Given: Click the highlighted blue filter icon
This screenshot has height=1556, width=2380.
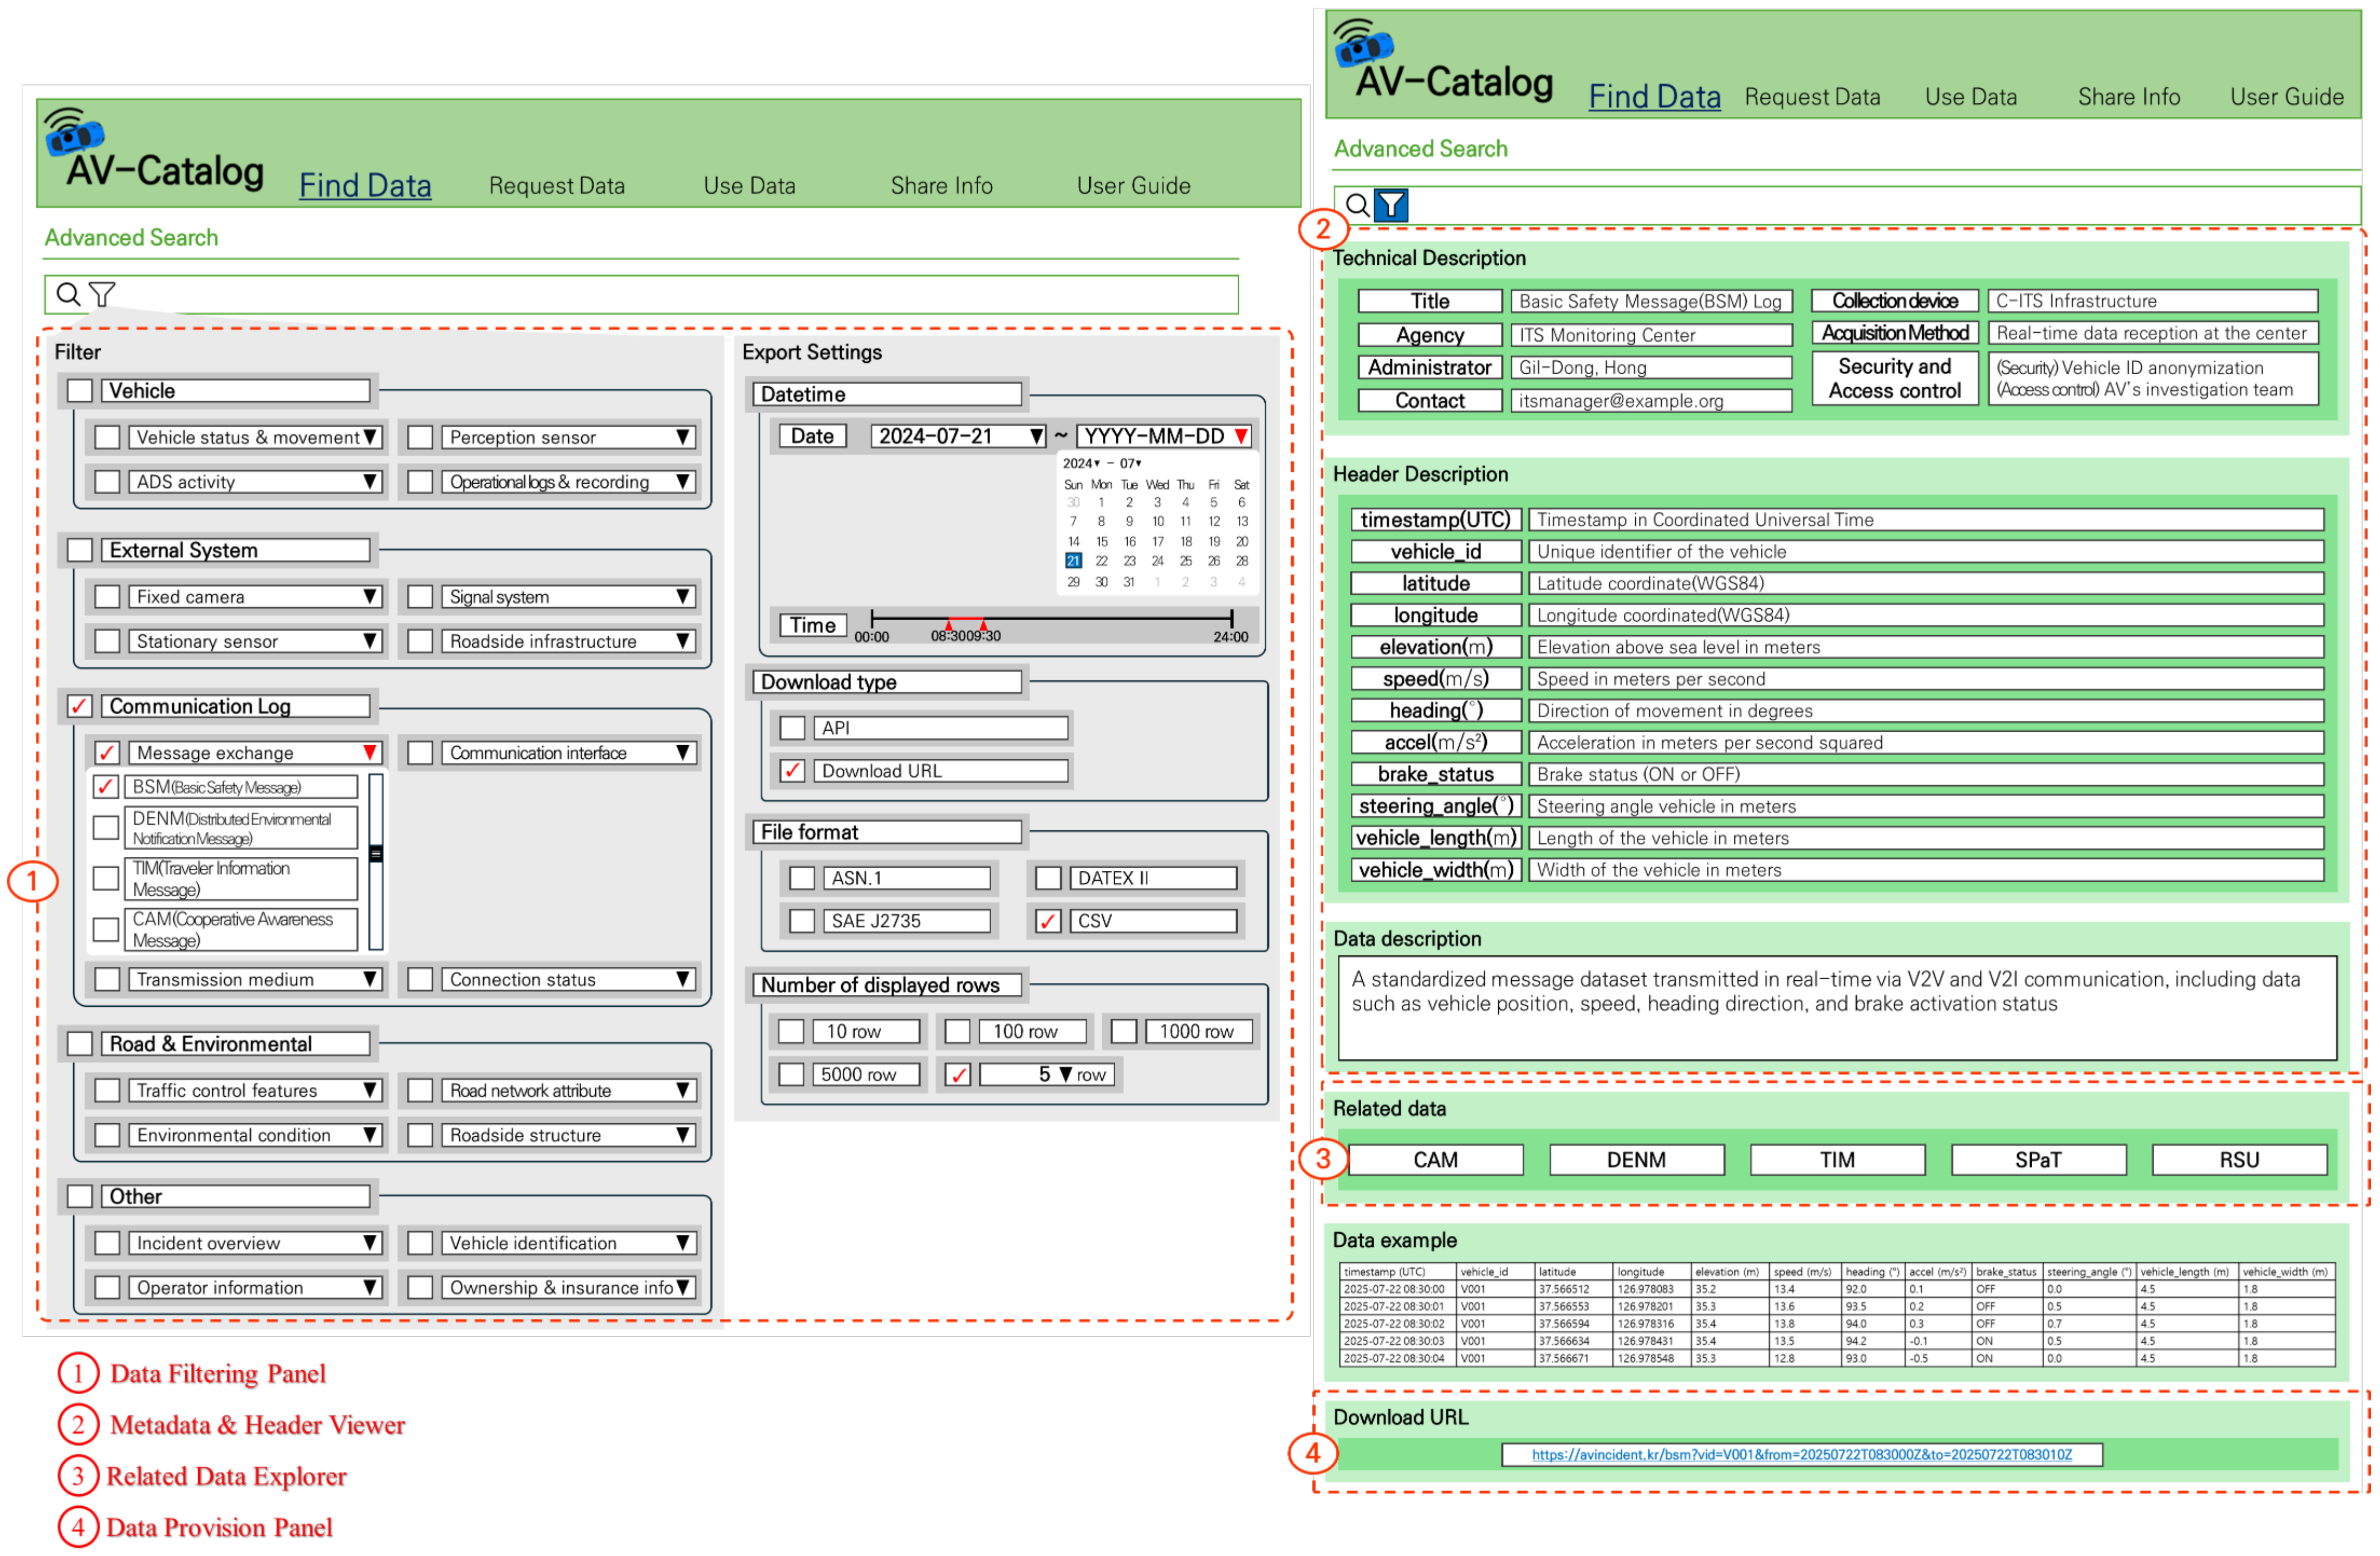Looking at the screenshot, I should click(x=1392, y=205).
